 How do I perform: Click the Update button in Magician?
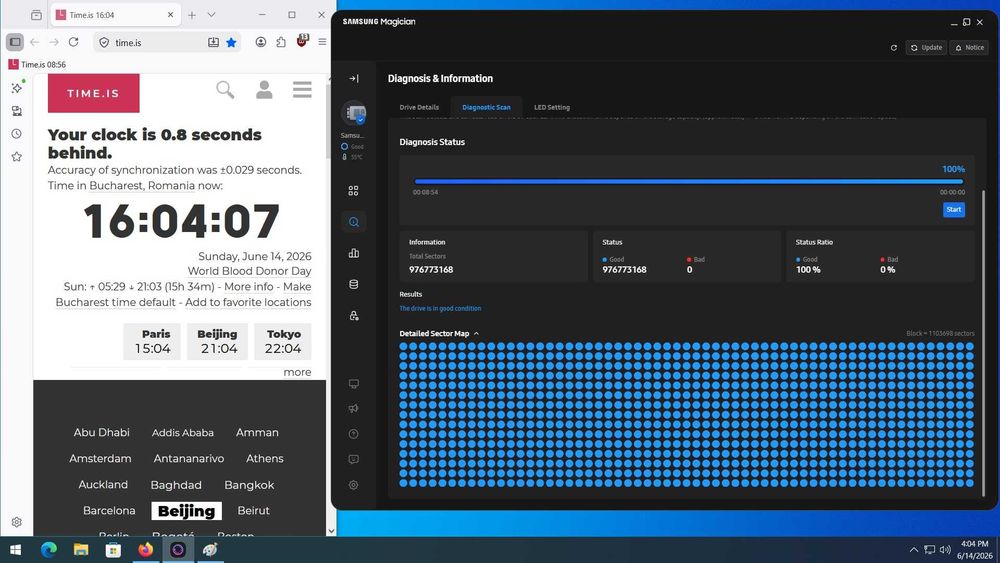(x=926, y=48)
